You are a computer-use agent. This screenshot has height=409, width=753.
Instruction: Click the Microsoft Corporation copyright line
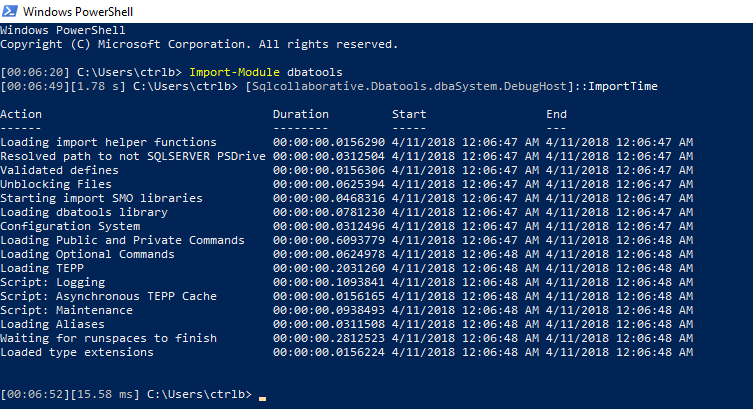tap(199, 45)
